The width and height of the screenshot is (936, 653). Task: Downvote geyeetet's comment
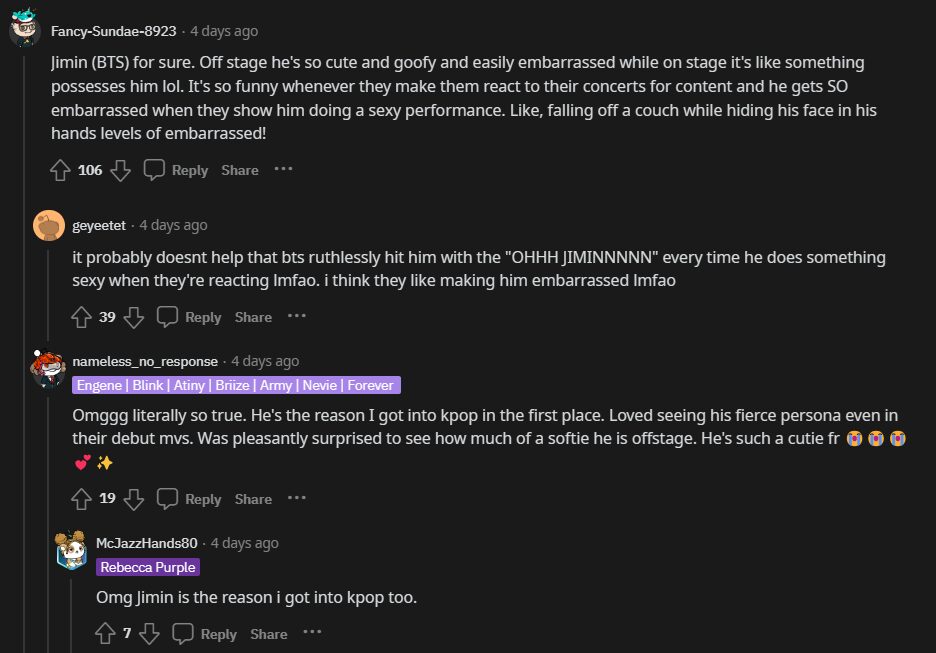(x=135, y=317)
